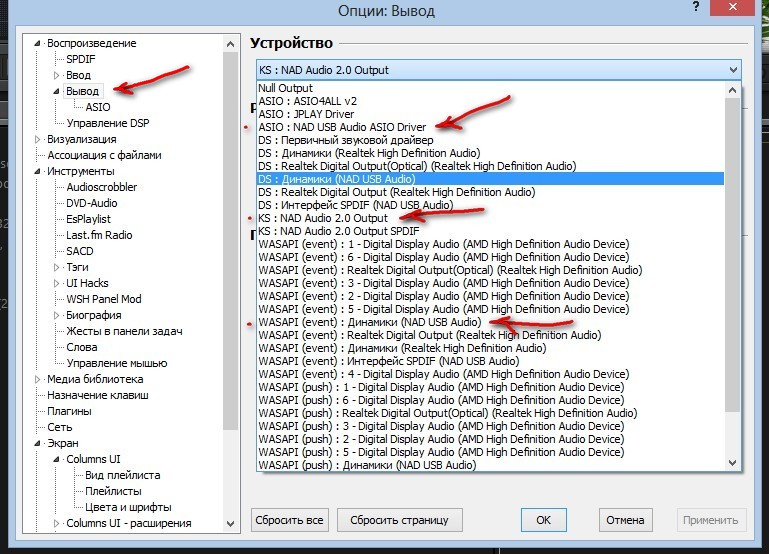Expand the Ввод tree node
Image resolution: width=769 pixels, height=554 pixels.
point(56,75)
